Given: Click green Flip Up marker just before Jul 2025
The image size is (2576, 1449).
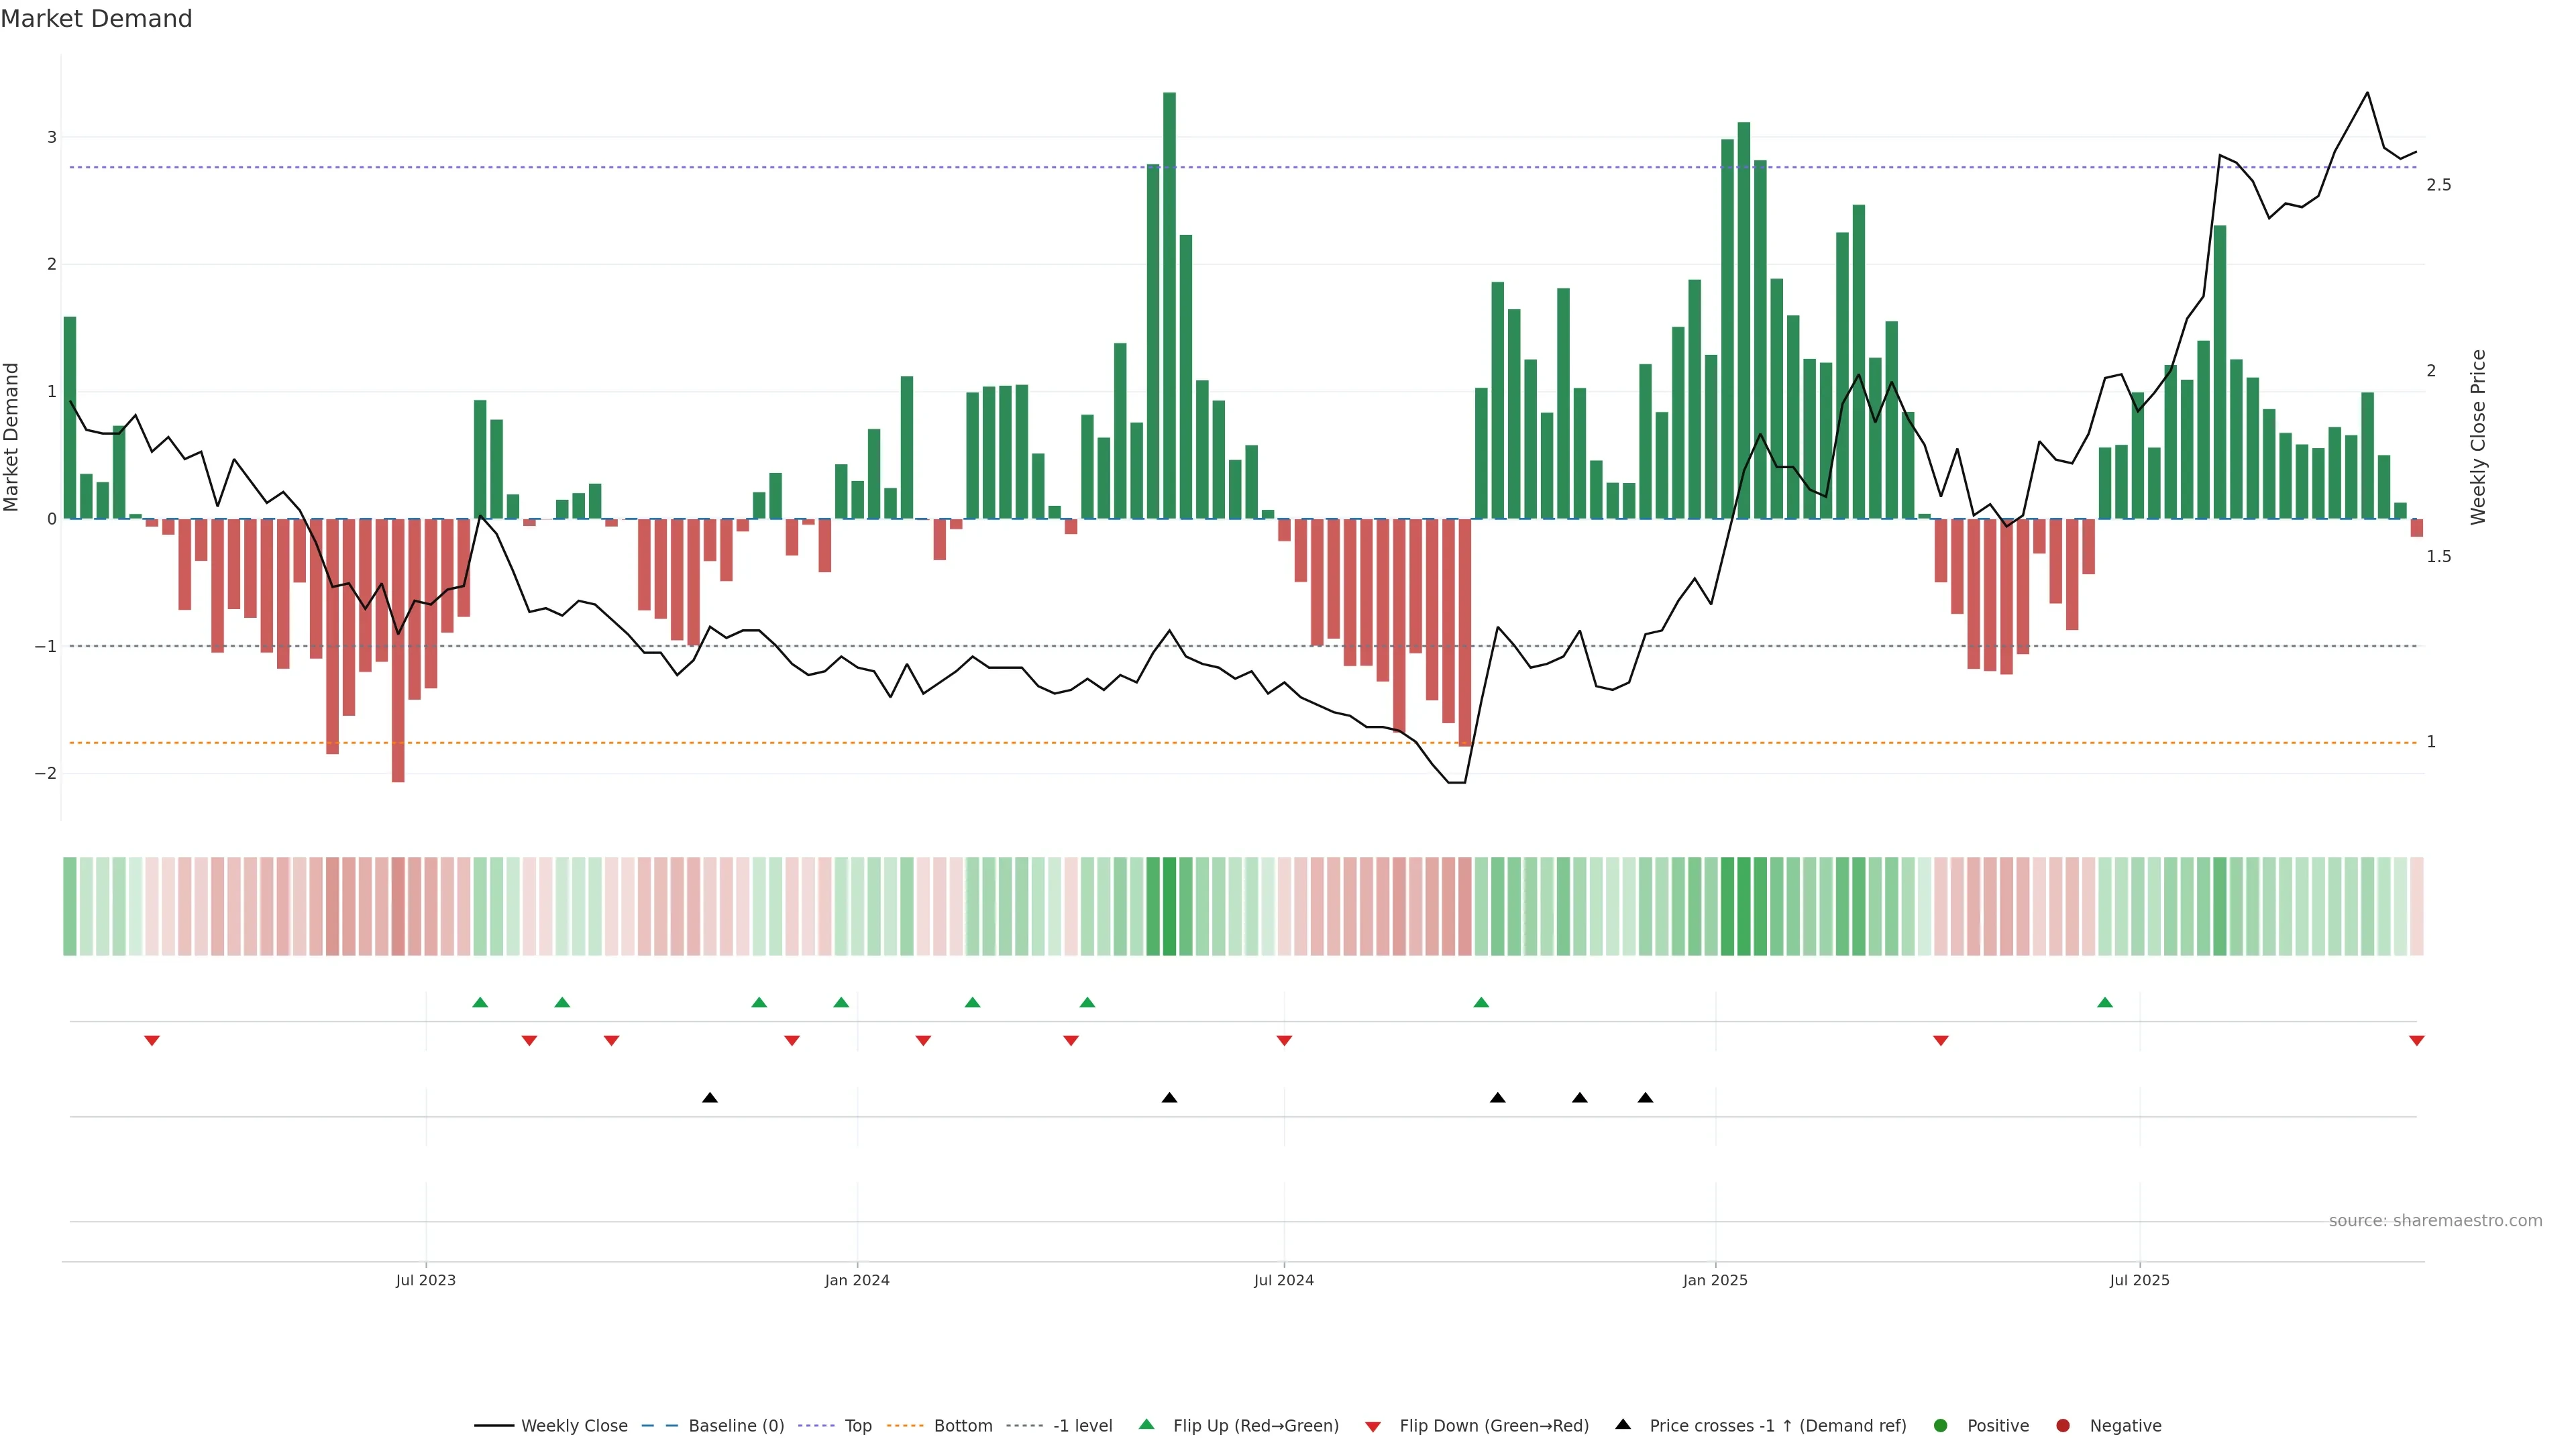Looking at the screenshot, I should point(2105,1002).
